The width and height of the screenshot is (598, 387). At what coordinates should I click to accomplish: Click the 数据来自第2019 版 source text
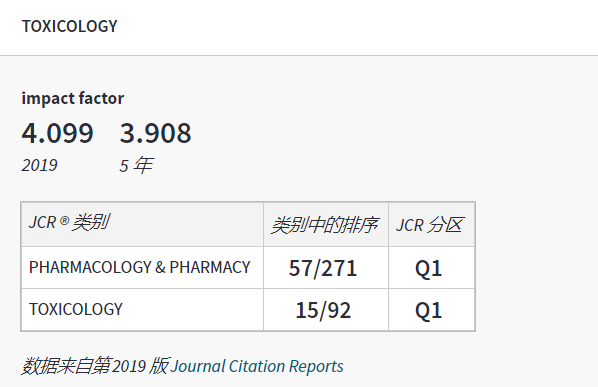[x=95, y=366]
